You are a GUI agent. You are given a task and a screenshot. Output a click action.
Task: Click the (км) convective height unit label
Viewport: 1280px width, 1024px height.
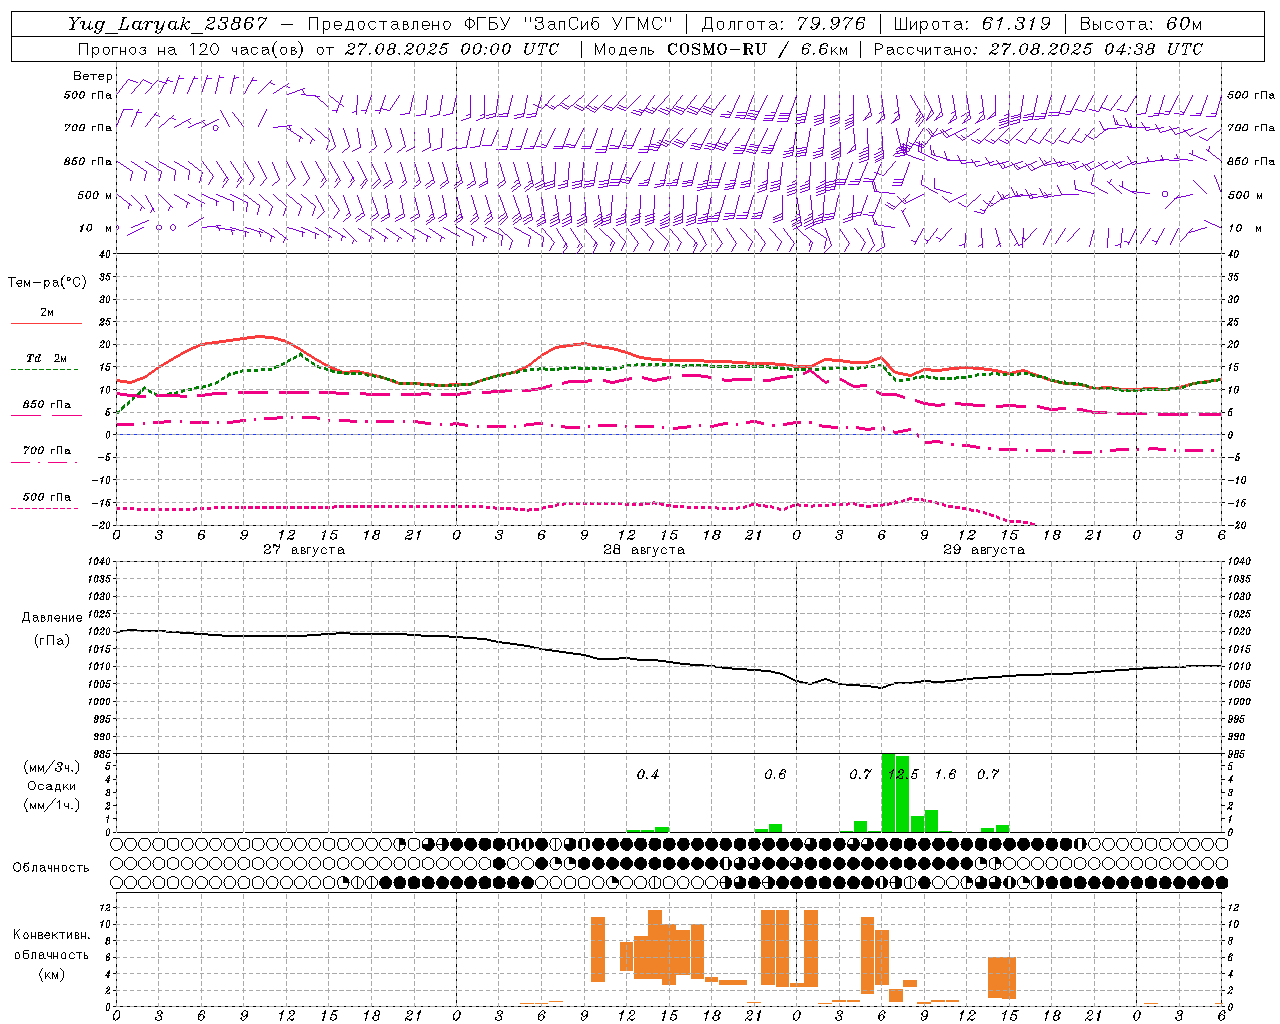[x=52, y=974]
